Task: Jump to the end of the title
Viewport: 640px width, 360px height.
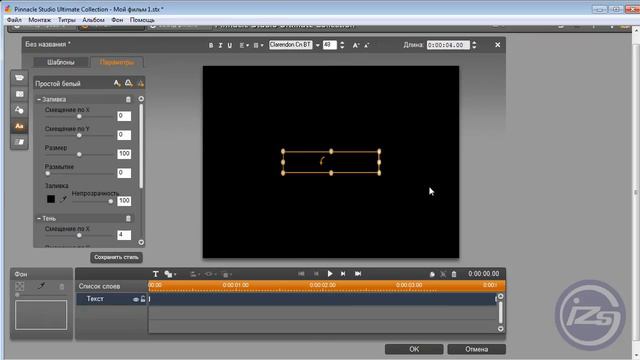Action: (358, 273)
